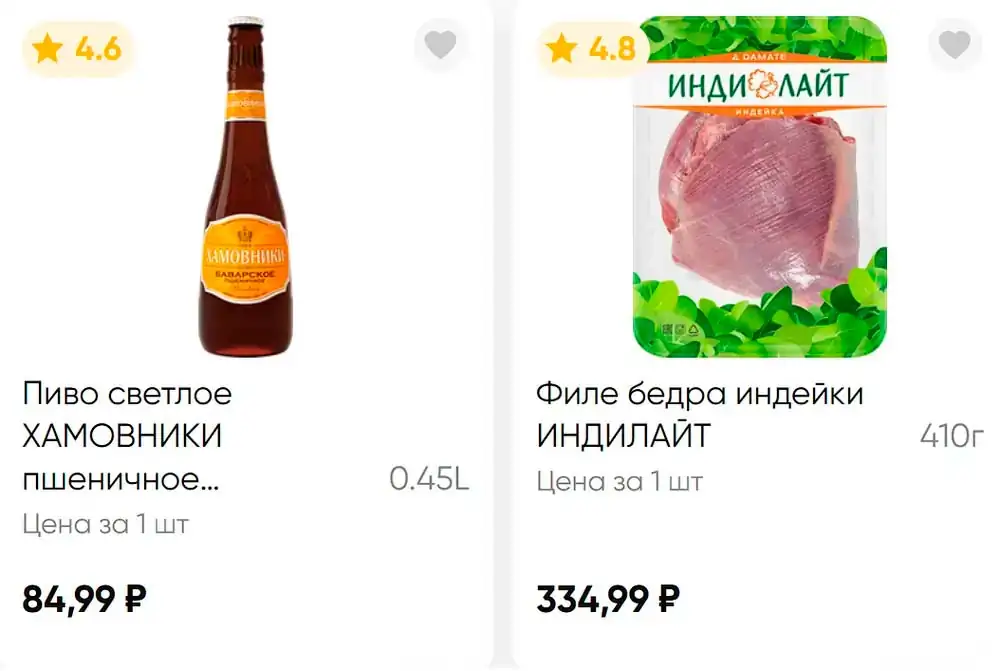This screenshot has height=671, width=1000.
Task: Click 'Цена за 1 шт' under the beer
Action: pos(106,524)
